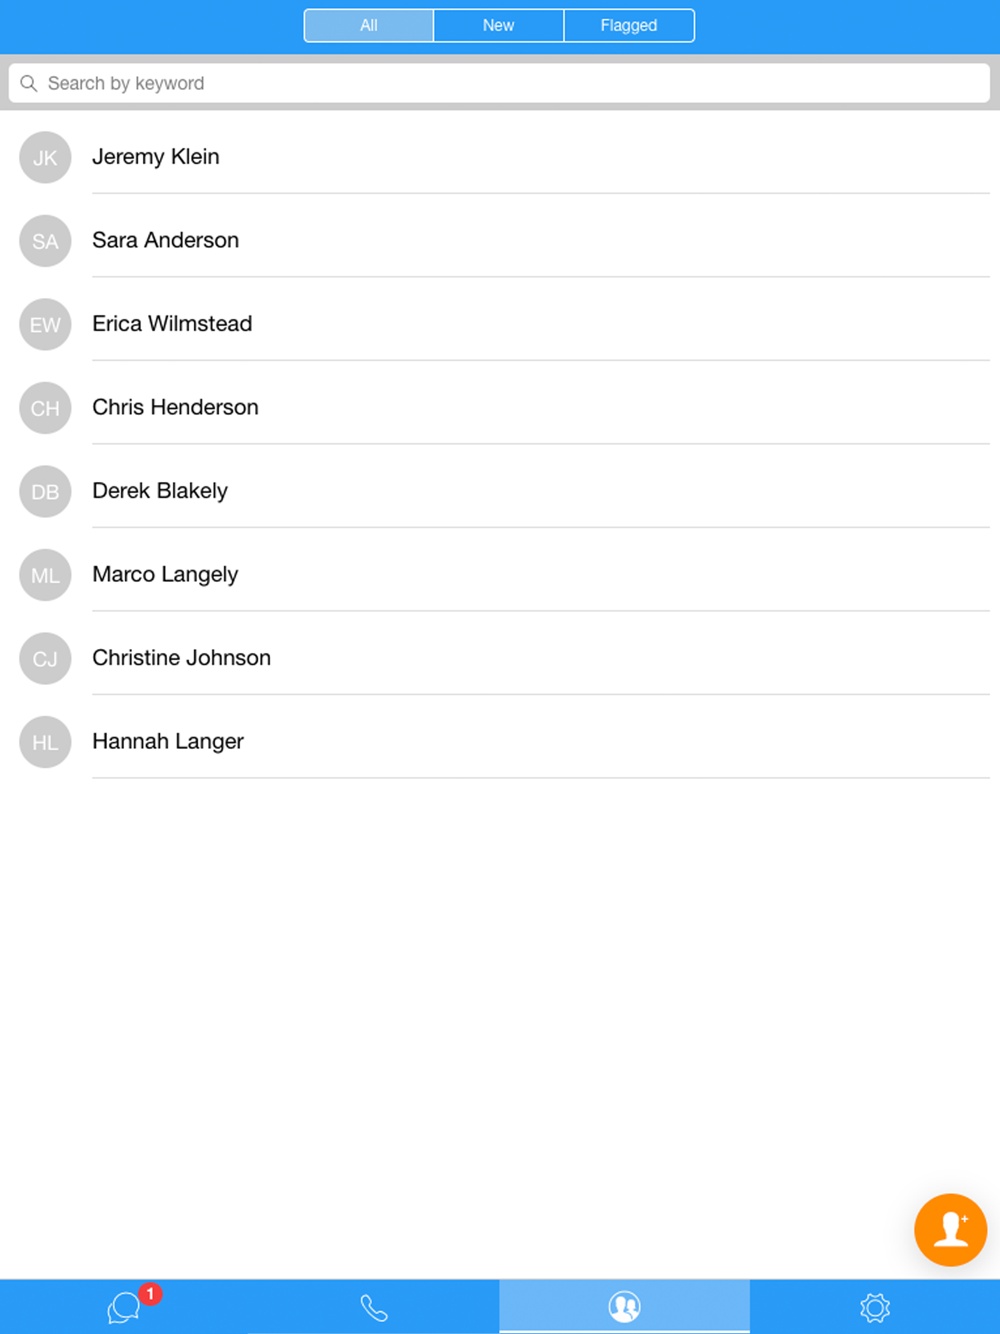
Task: Tap the HL avatar circle
Action: click(45, 742)
